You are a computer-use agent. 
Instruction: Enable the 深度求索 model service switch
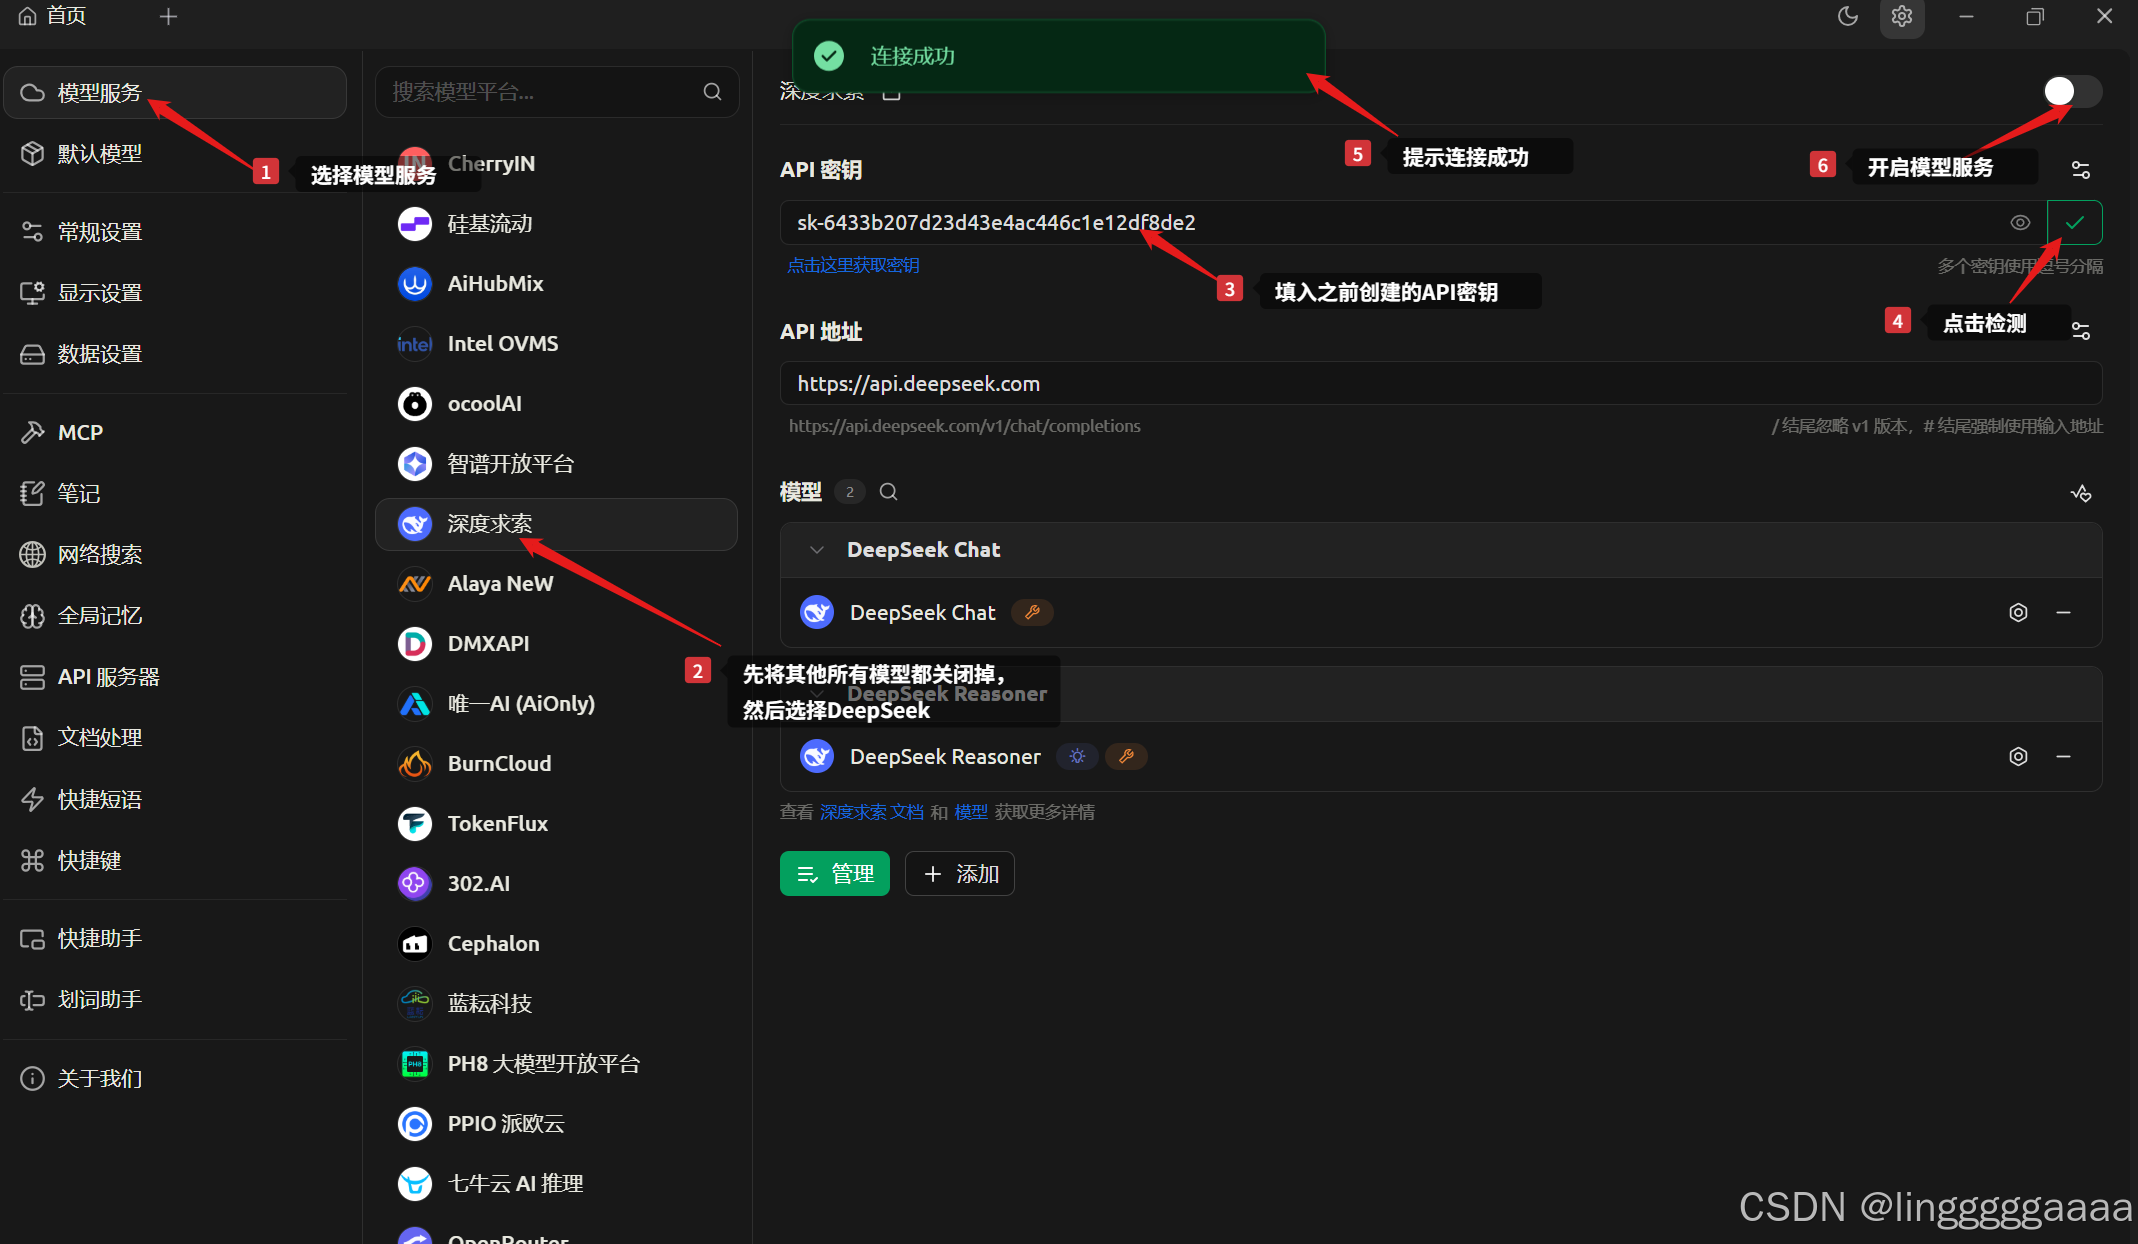[2072, 91]
